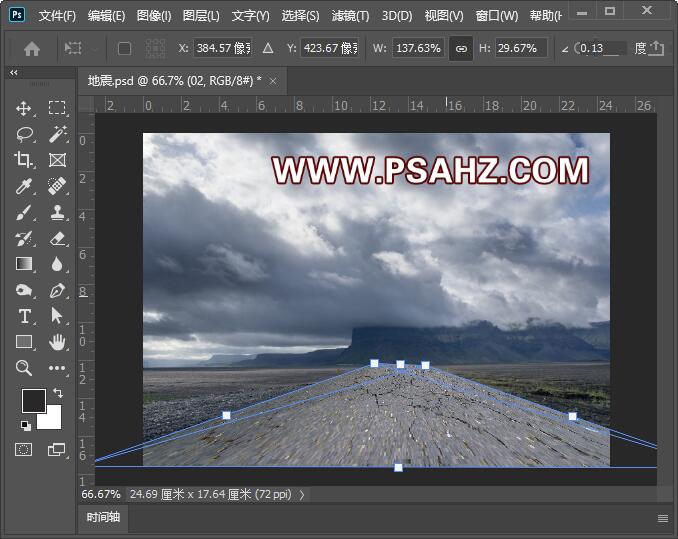The width and height of the screenshot is (678, 539).
Task: Select the Magic Wand tool
Action: pyautogui.click(x=57, y=134)
